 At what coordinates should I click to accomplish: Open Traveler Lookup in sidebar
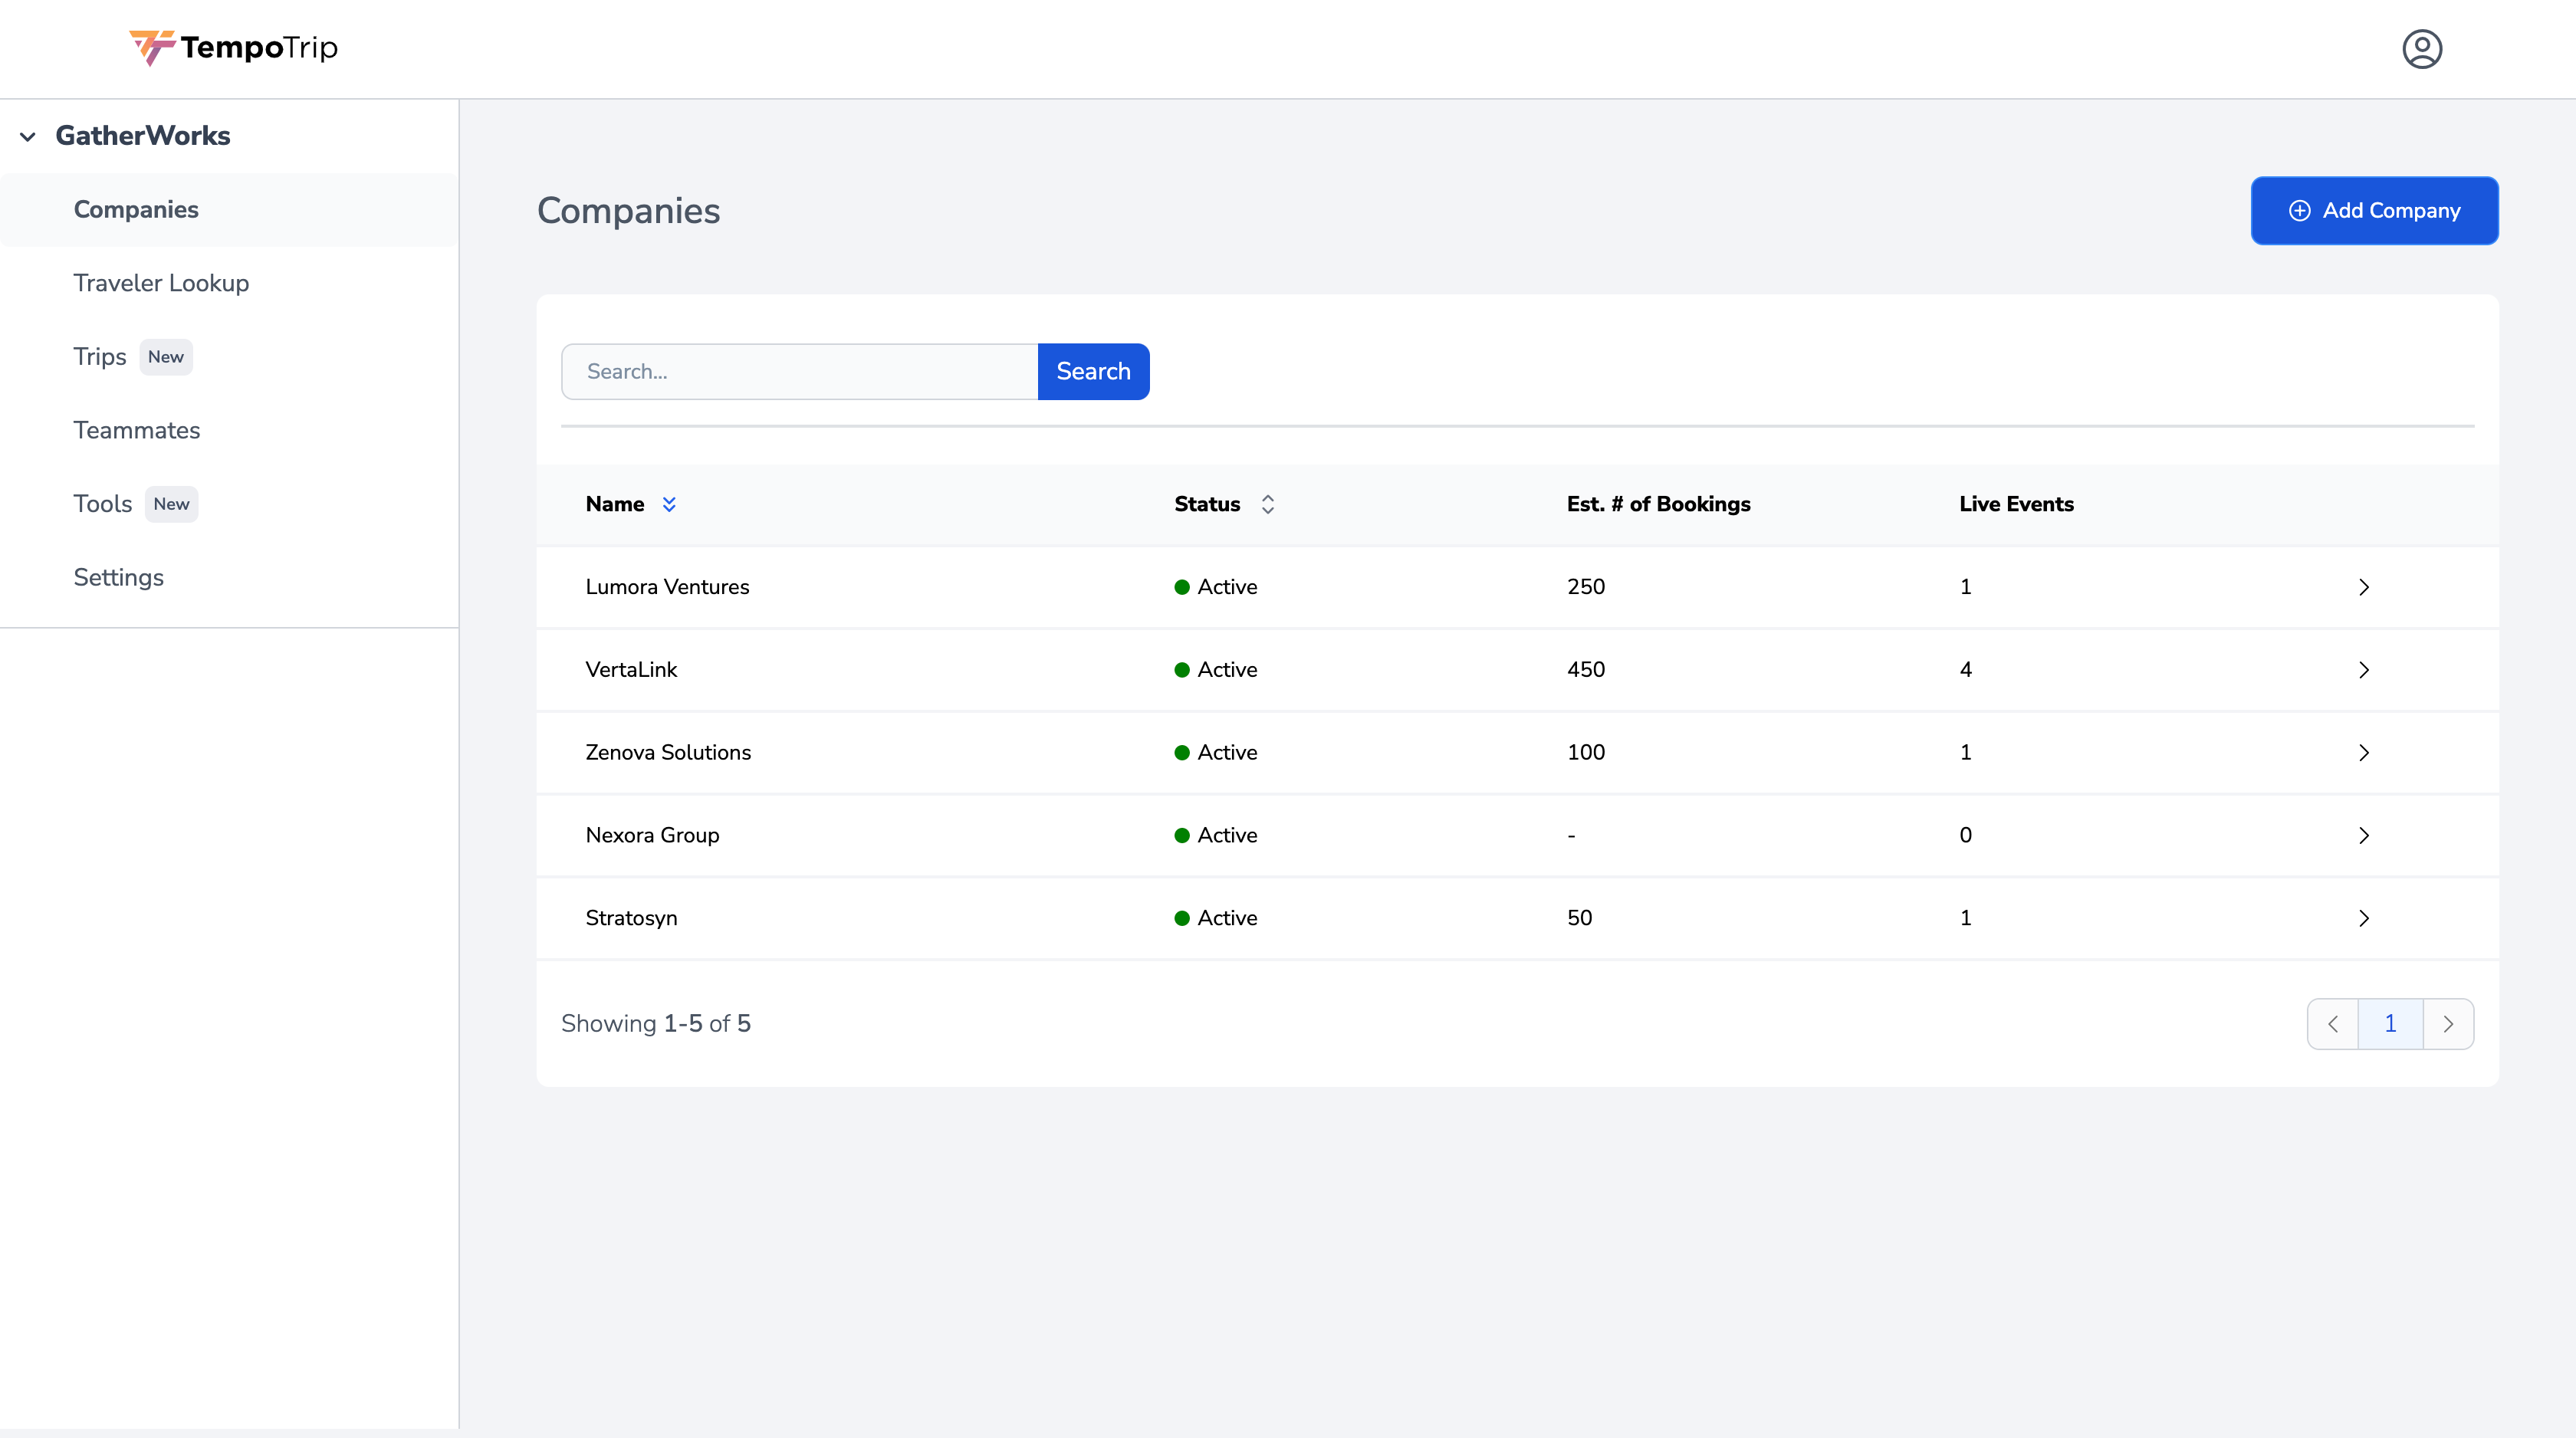click(x=161, y=283)
